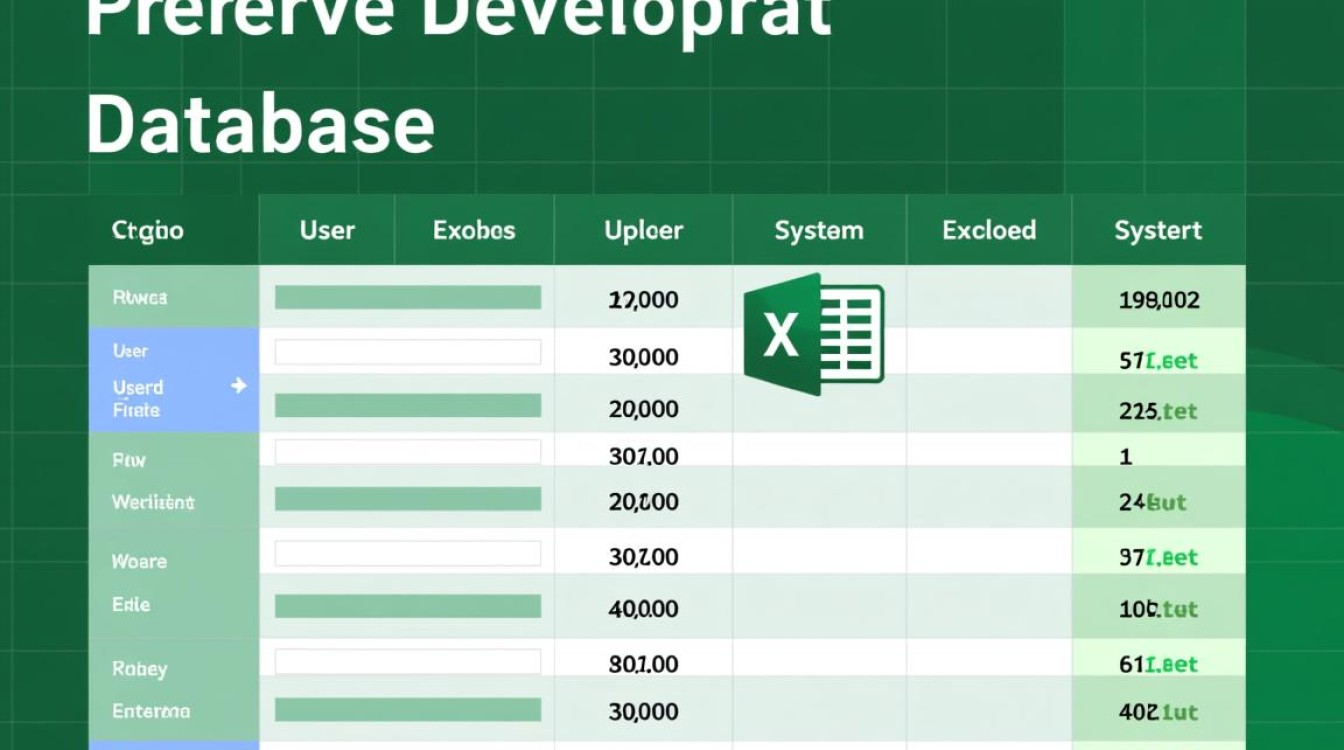
Task: Select the 198,002 cell under Systert
Action: tap(1159, 299)
